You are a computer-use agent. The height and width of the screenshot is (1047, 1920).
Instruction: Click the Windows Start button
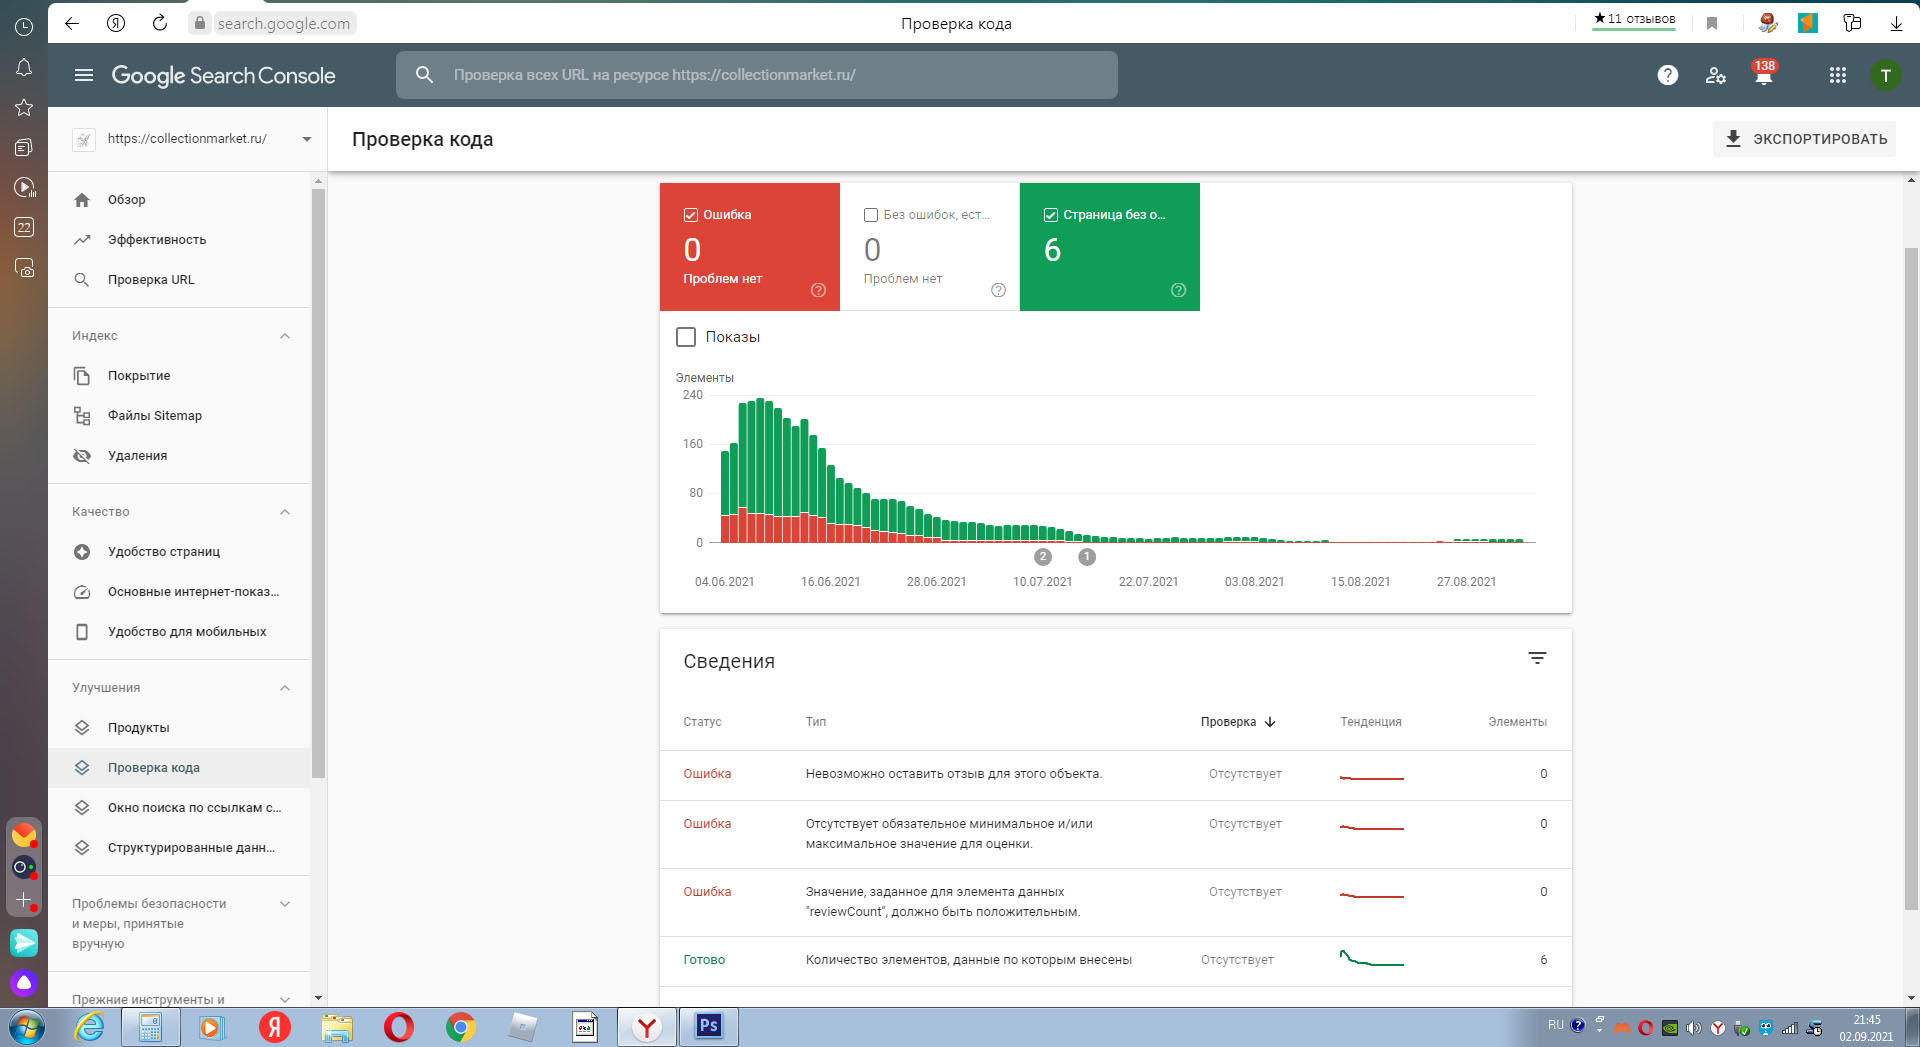pyautogui.click(x=27, y=1027)
